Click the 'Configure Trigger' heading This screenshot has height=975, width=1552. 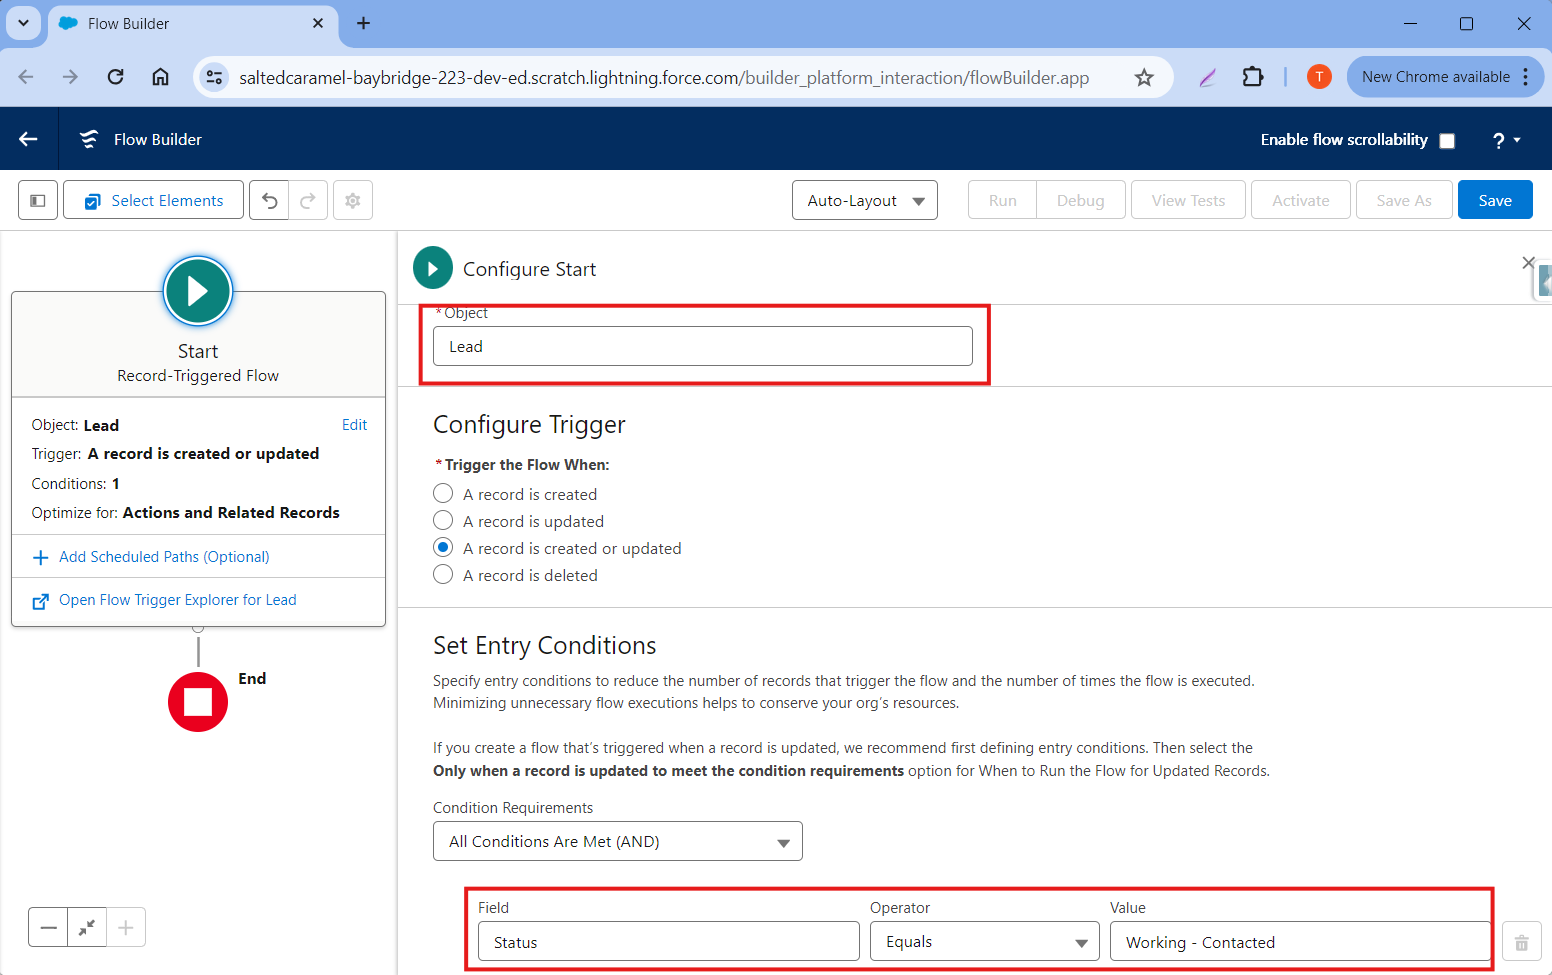tap(529, 424)
